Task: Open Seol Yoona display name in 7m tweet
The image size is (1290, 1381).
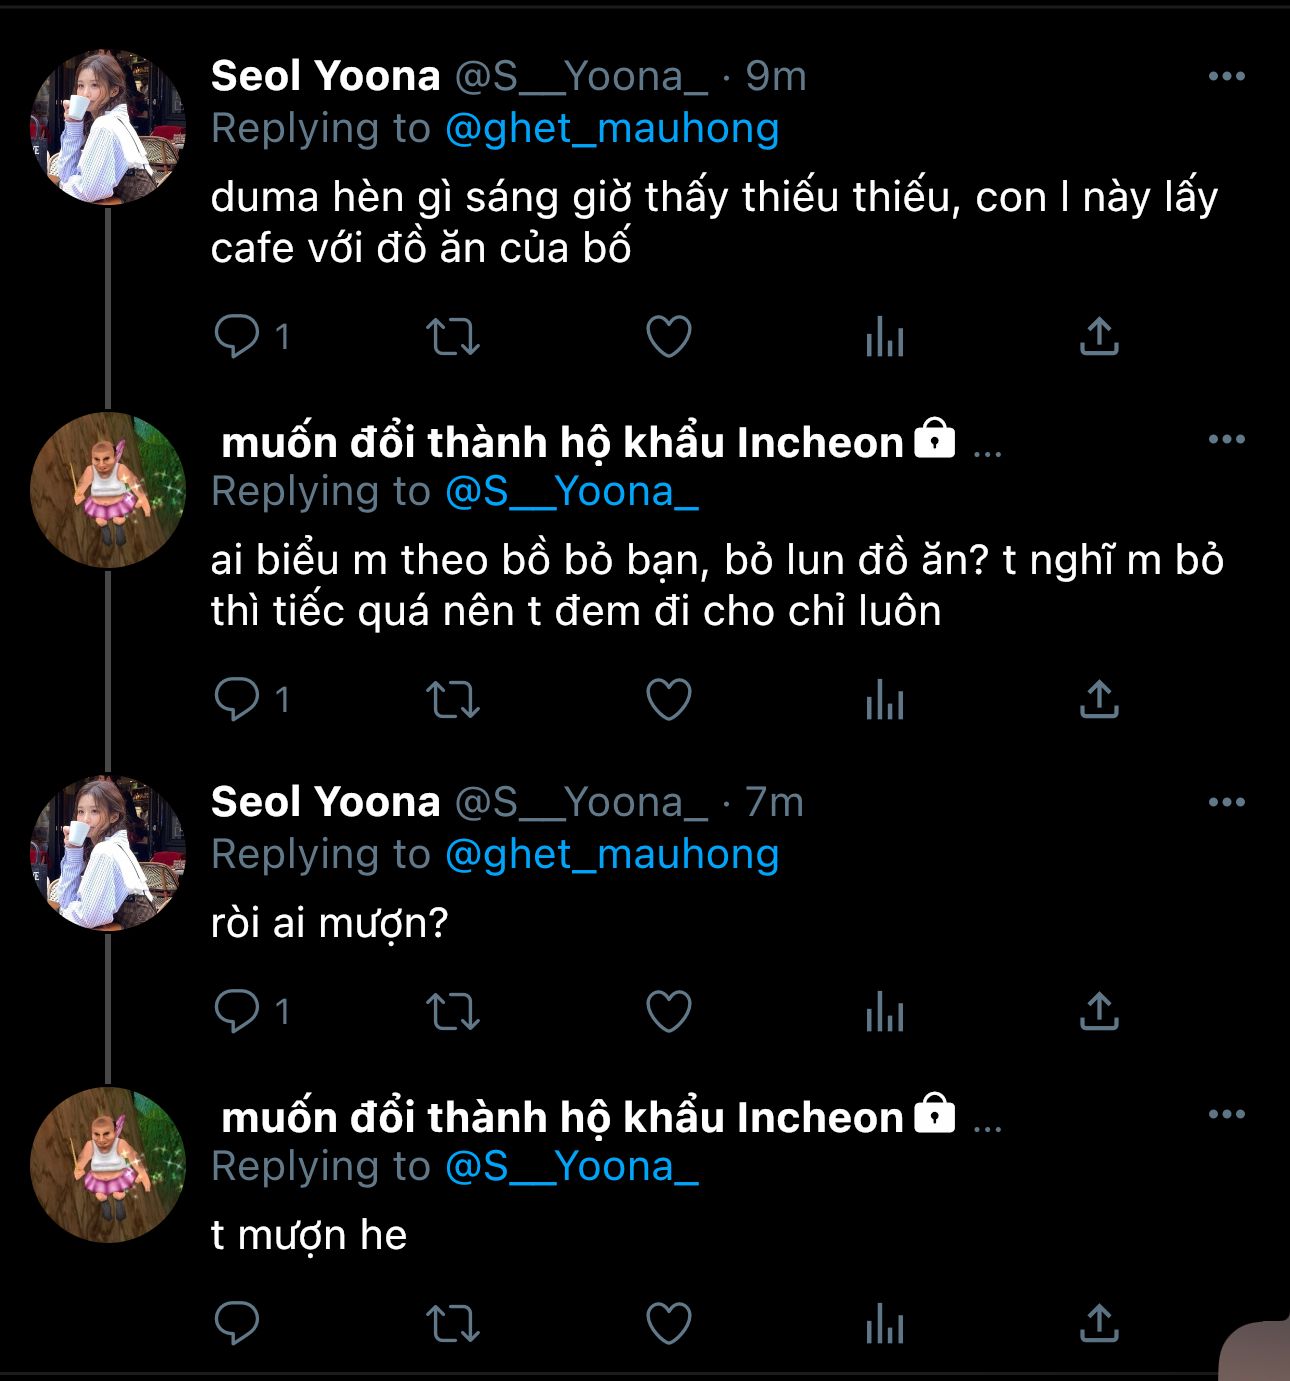Action: point(325,802)
